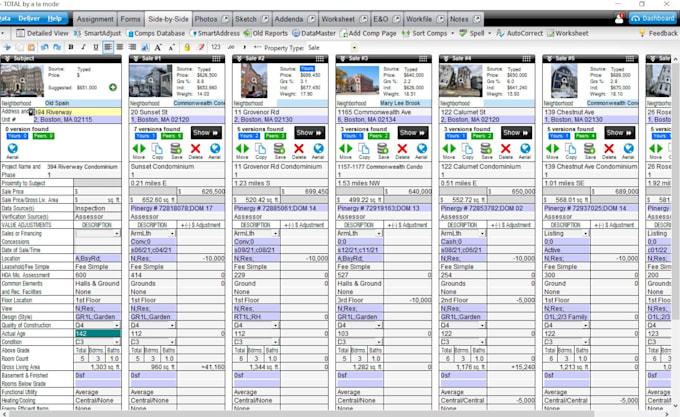Click the SmartAdjust toolbar button

point(98,33)
